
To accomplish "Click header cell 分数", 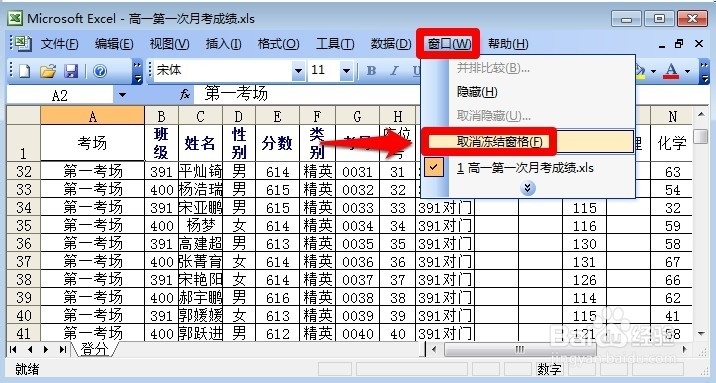I will click(277, 143).
